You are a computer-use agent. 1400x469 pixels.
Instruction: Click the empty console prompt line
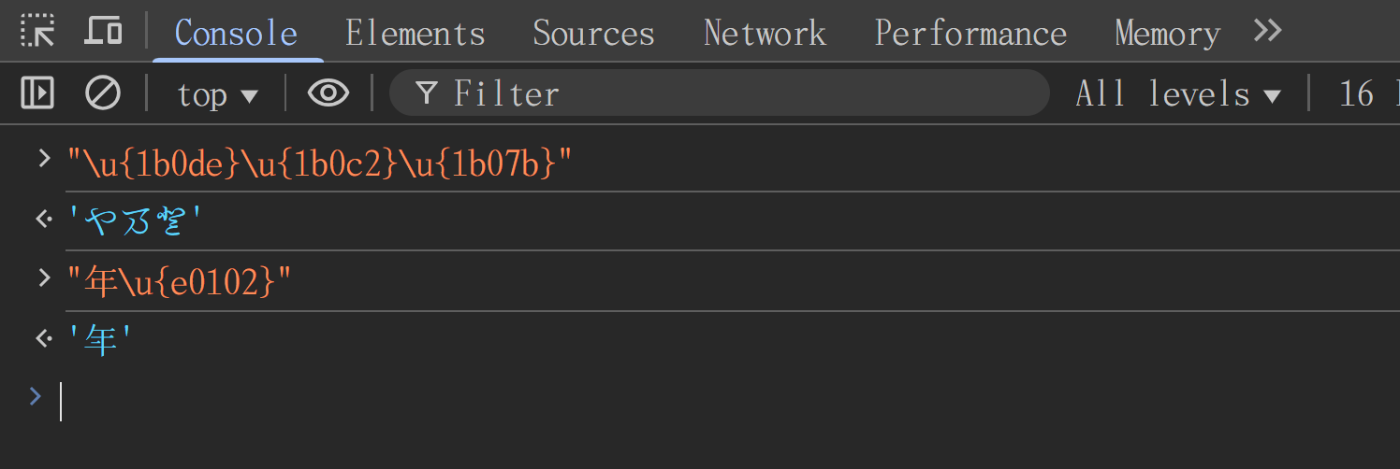click(x=700, y=400)
